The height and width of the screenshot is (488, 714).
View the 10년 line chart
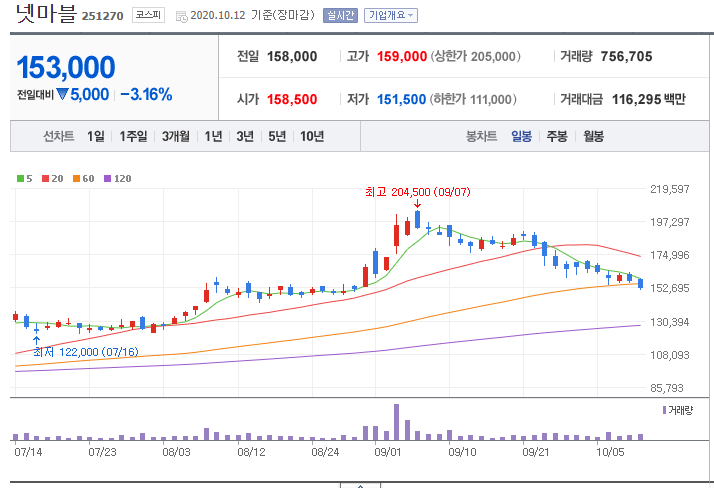[x=311, y=136]
